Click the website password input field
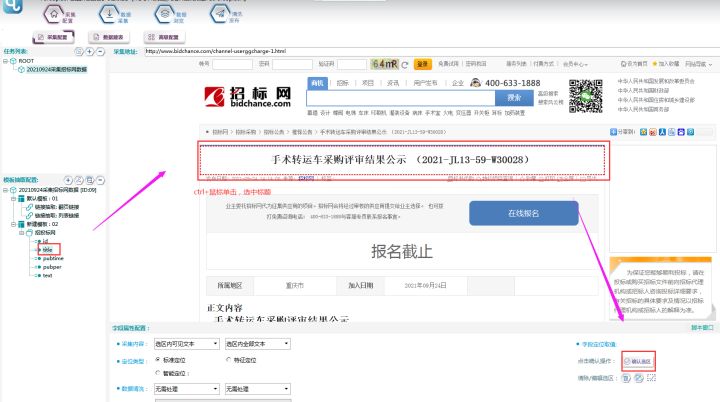 [x=292, y=64]
